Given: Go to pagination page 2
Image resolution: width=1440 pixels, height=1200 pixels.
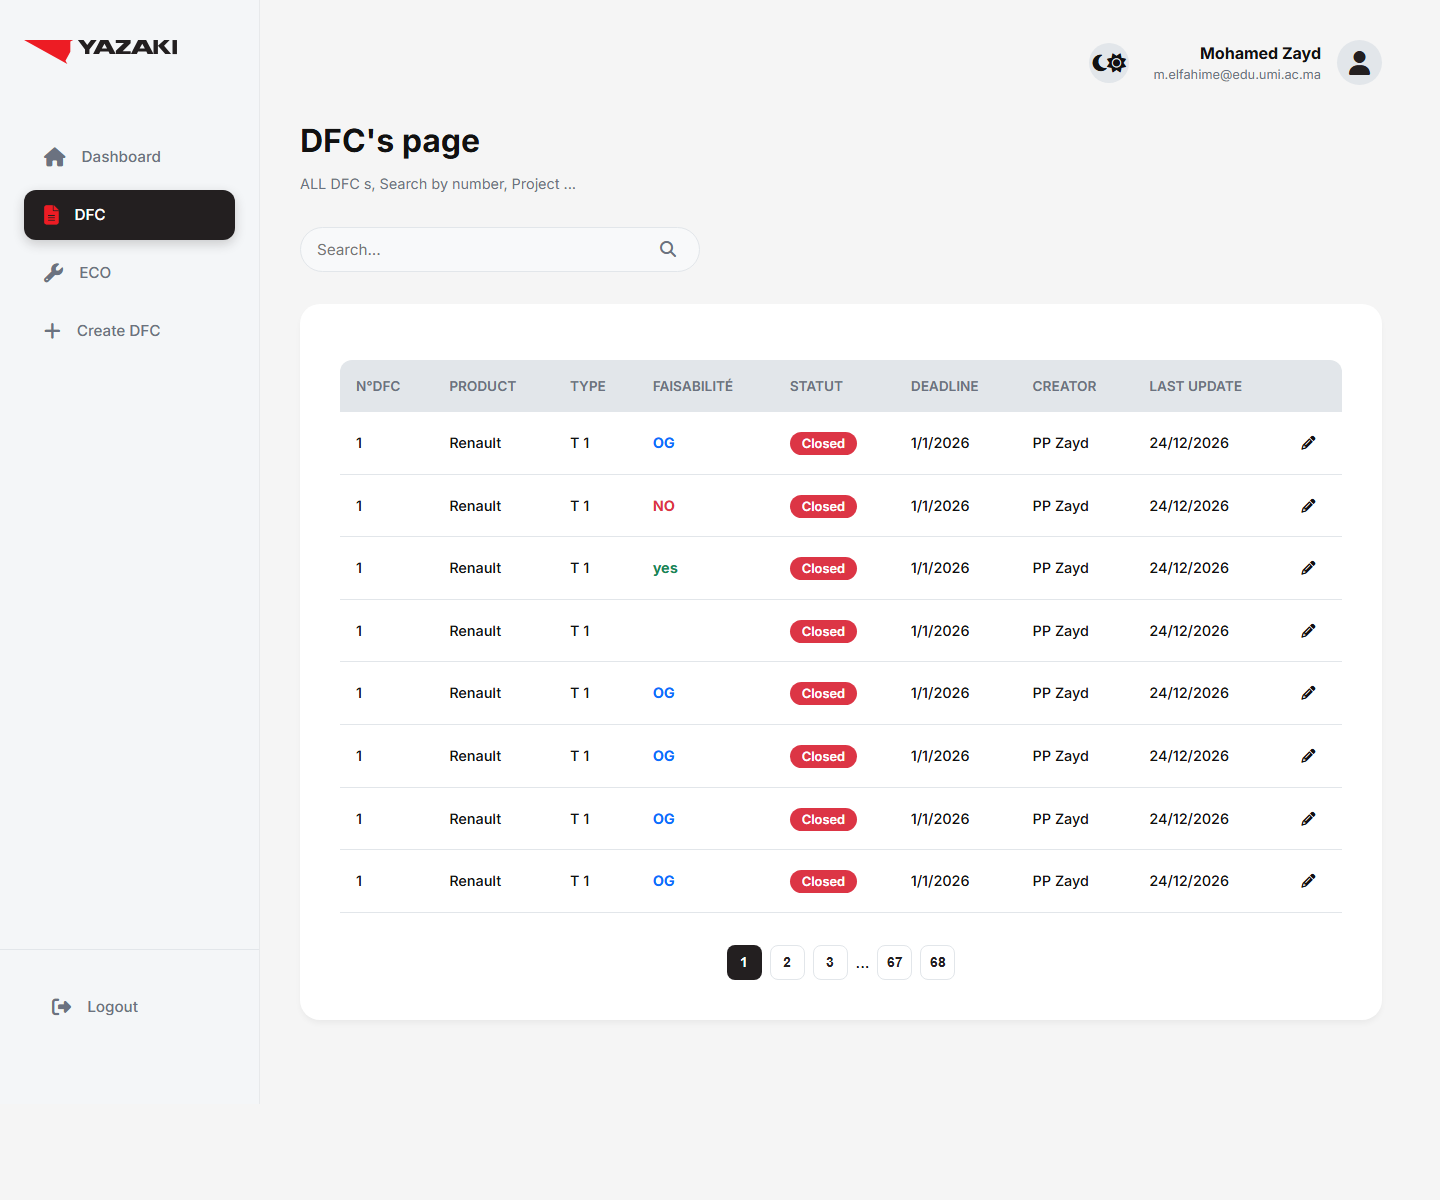Looking at the screenshot, I should [x=787, y=962].
